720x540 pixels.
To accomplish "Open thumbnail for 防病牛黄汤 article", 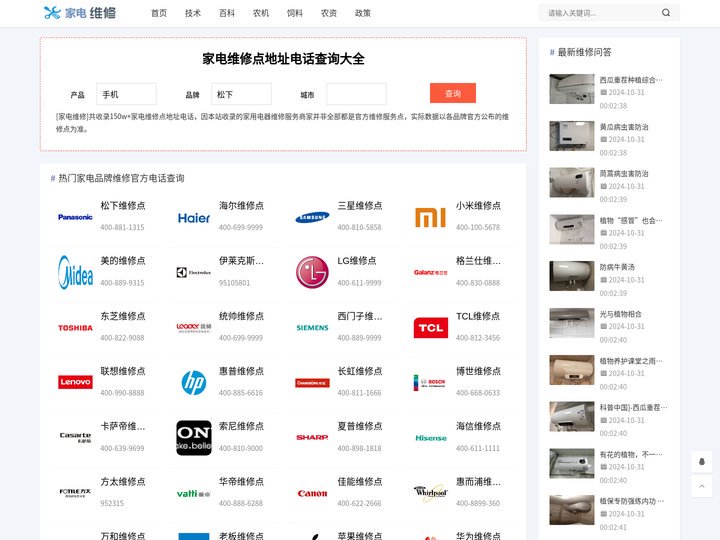I will coord(572,276).
